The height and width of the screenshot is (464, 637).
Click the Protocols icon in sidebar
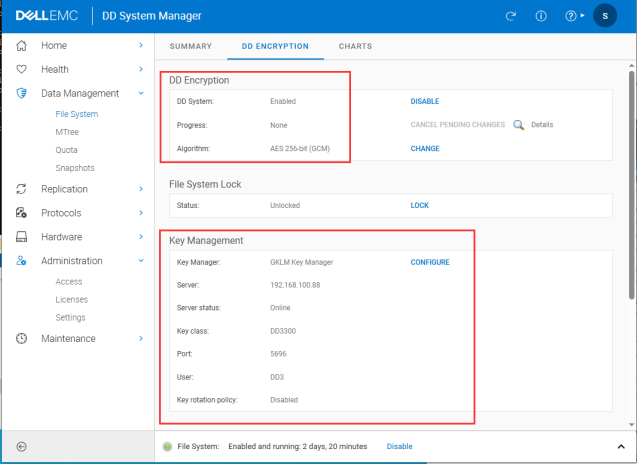pos(22,212)
